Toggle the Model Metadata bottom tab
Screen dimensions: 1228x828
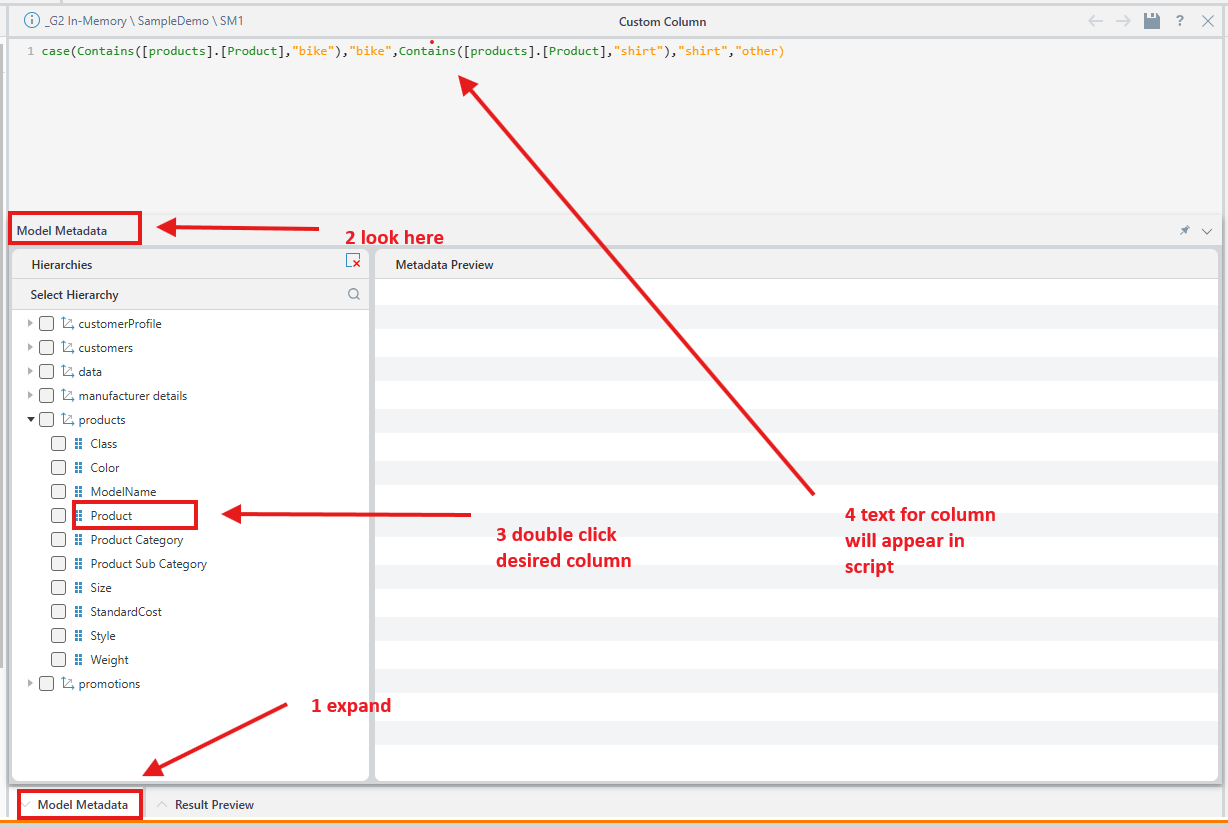80,805
